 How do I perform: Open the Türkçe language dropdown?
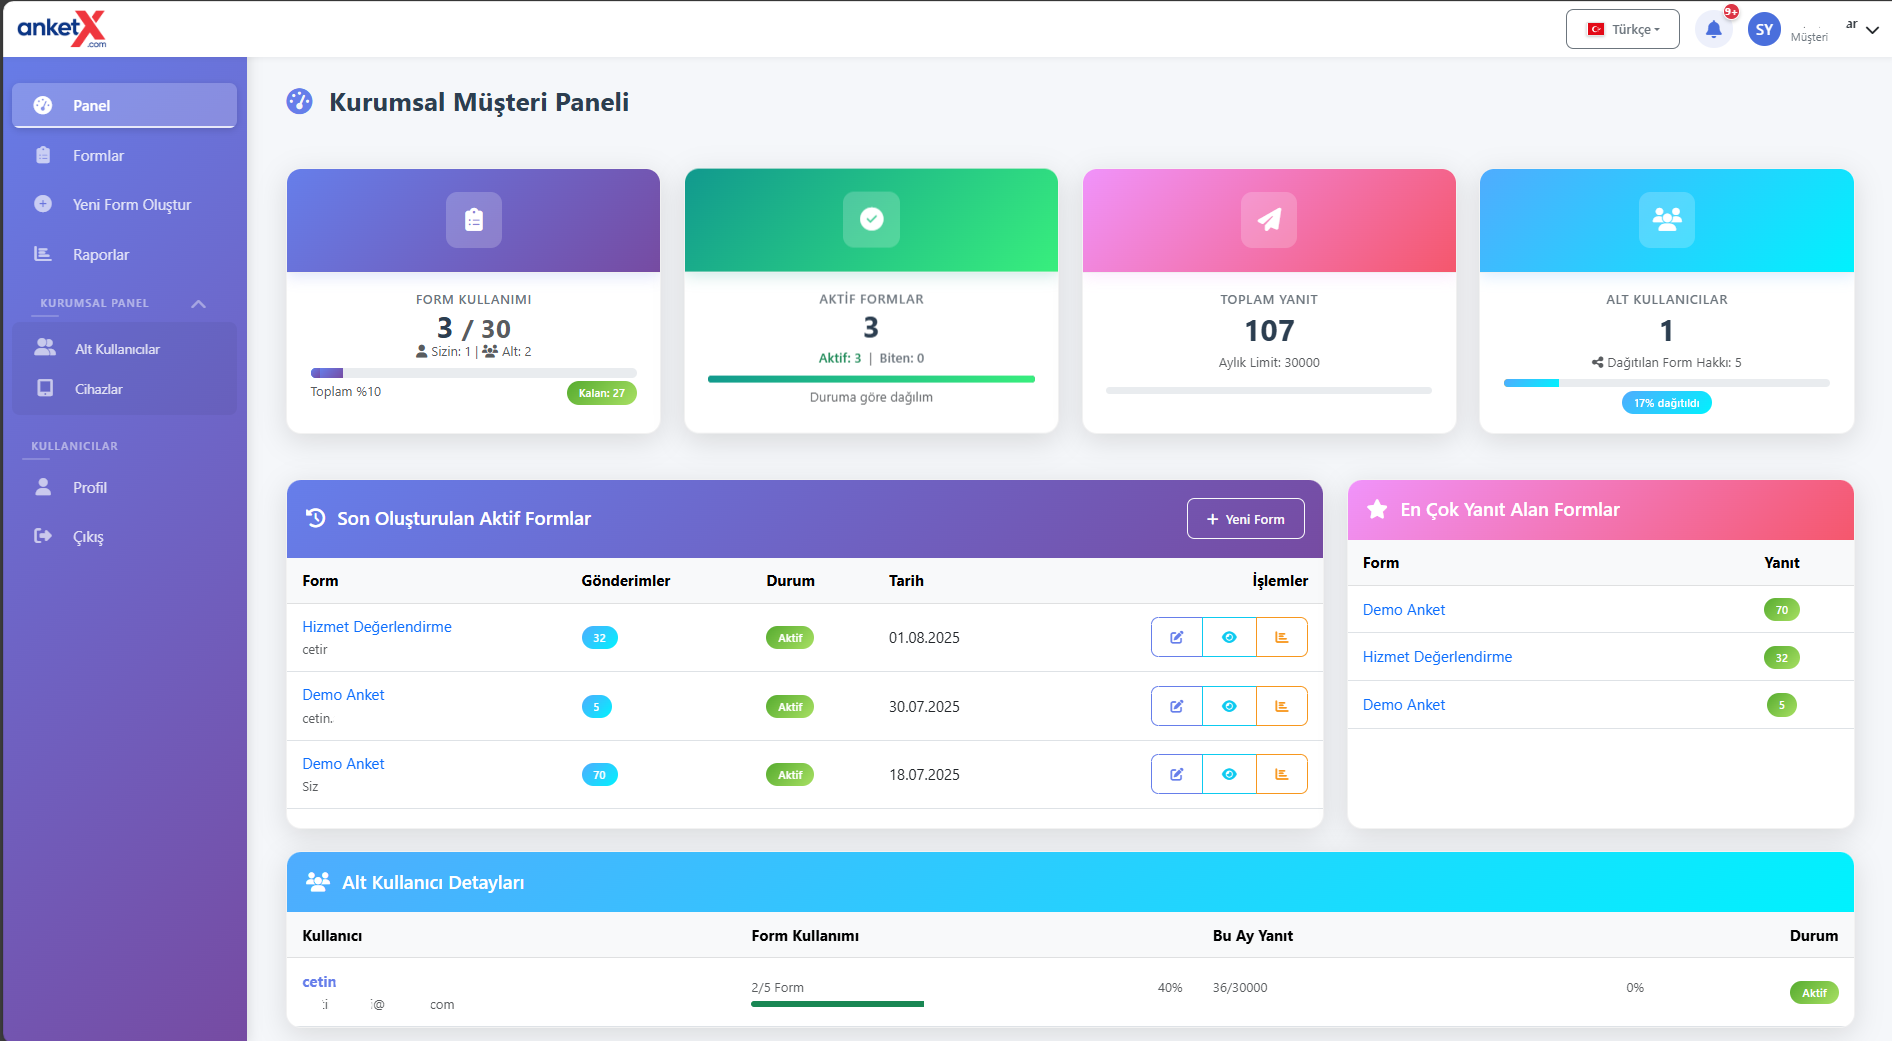[1622, 30]
